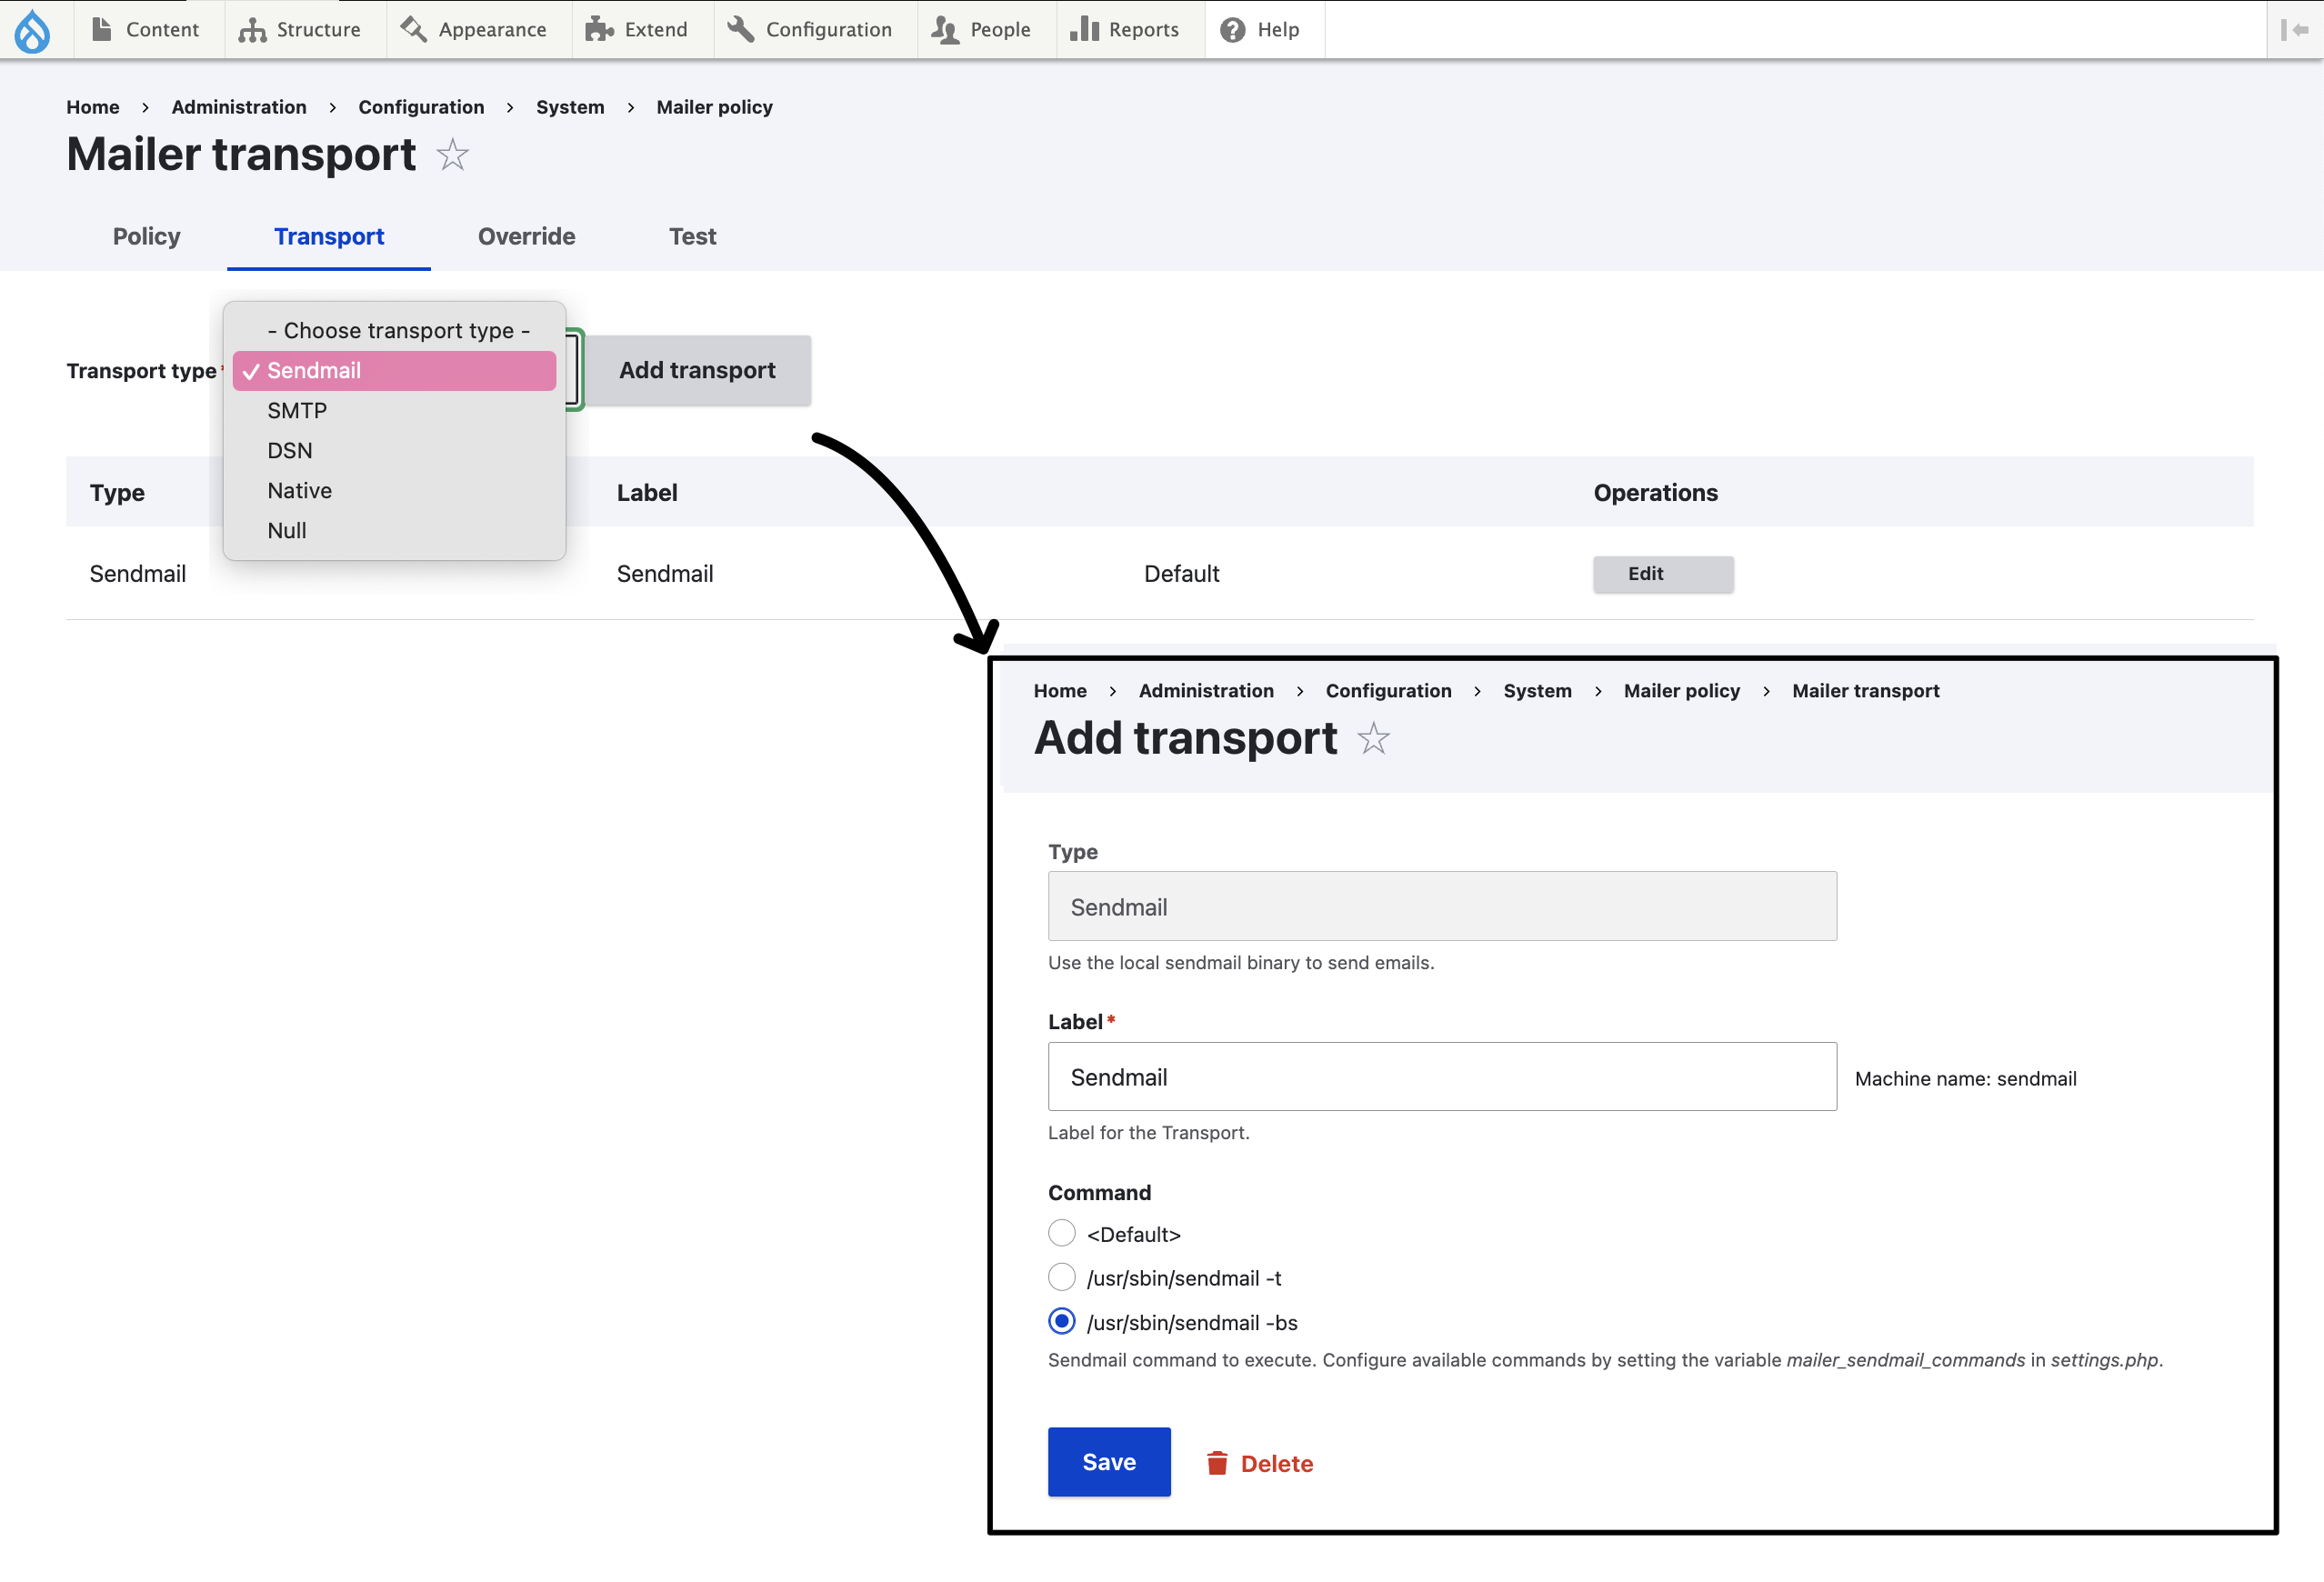
Task: Click the Drupal logo home icon
Action: click(x=32, y=30)
